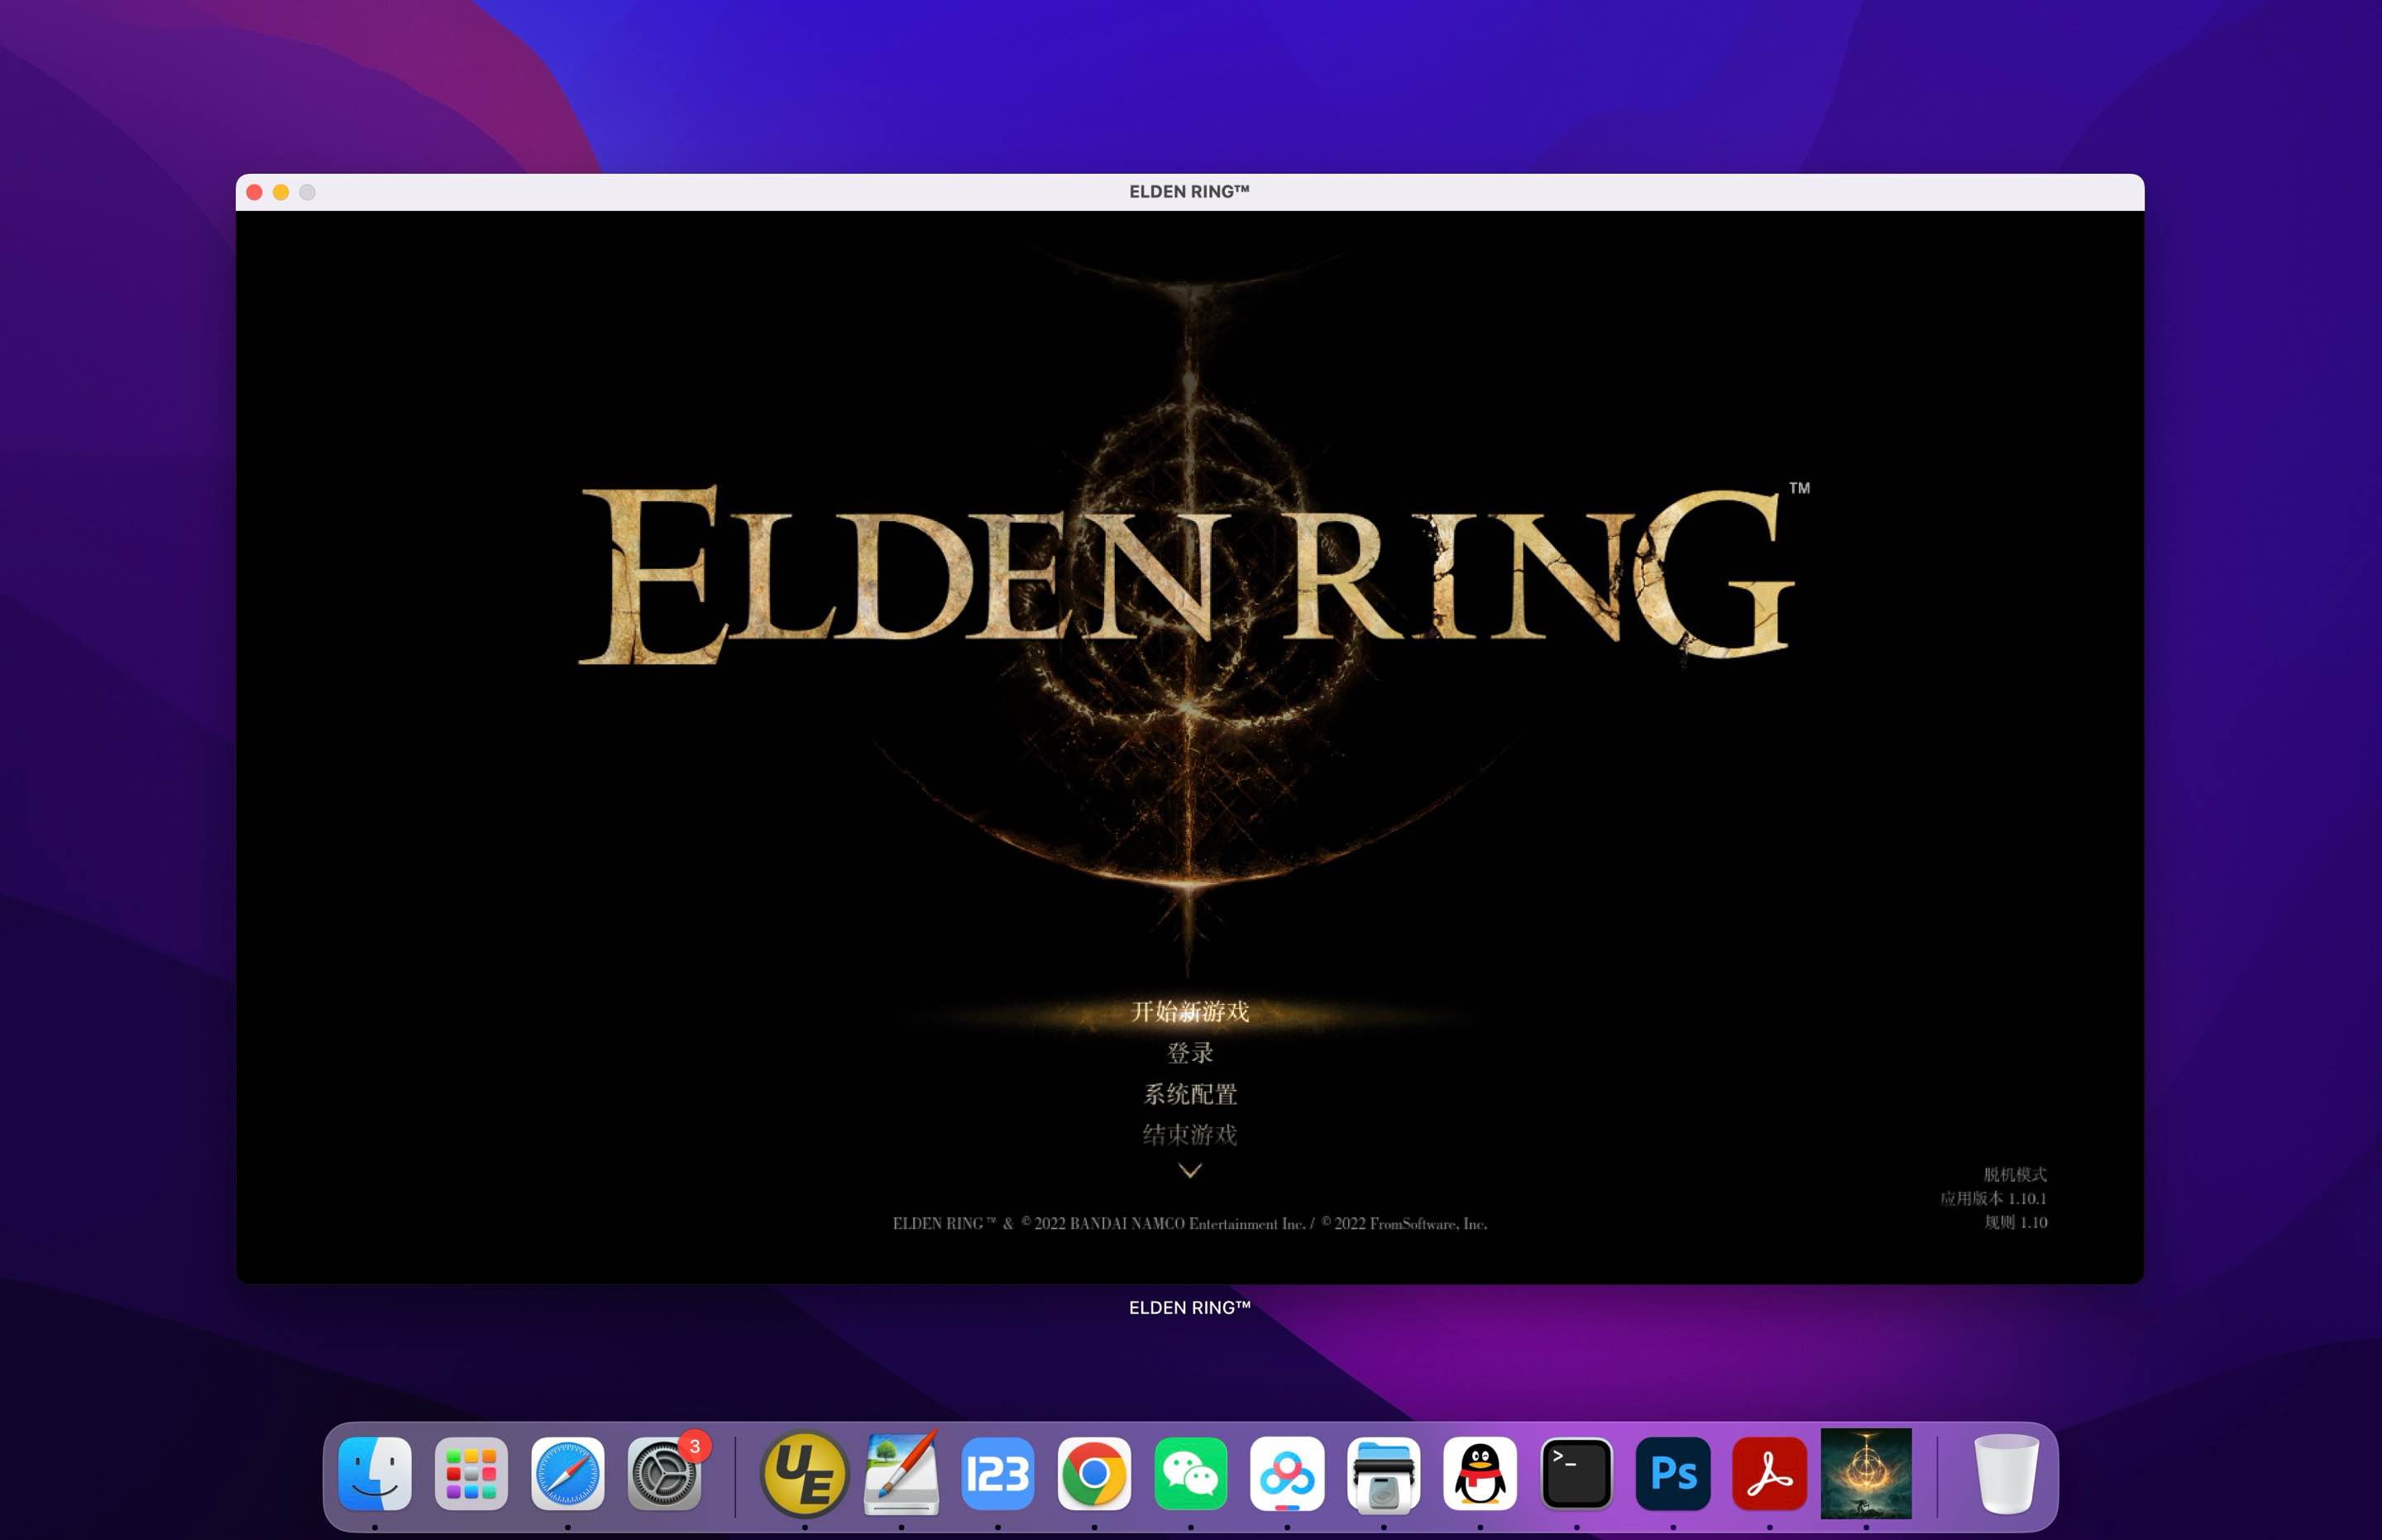Click the ELDEN RING™ caption under the window
This screenshot has width=2382, height=1540.
1190,1308
